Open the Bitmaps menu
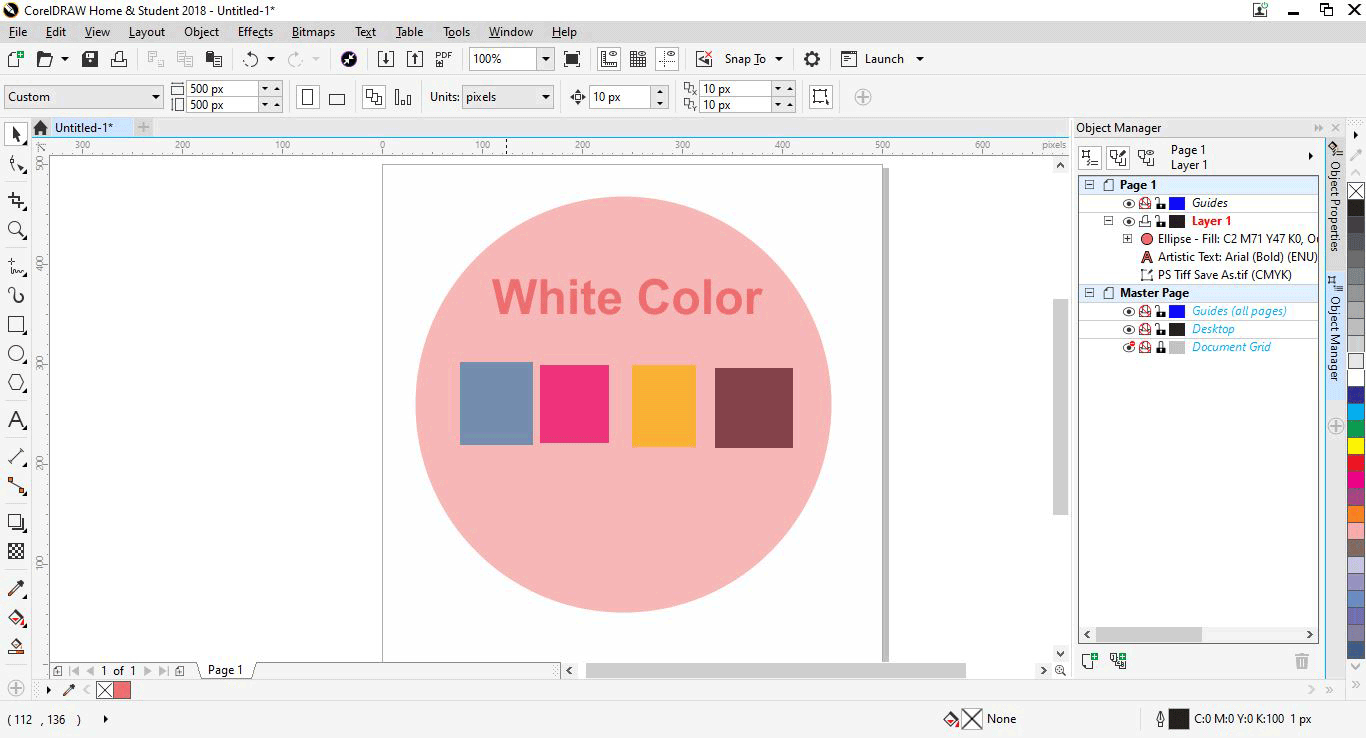The image size is (1366, 738). tap(312, 31)
